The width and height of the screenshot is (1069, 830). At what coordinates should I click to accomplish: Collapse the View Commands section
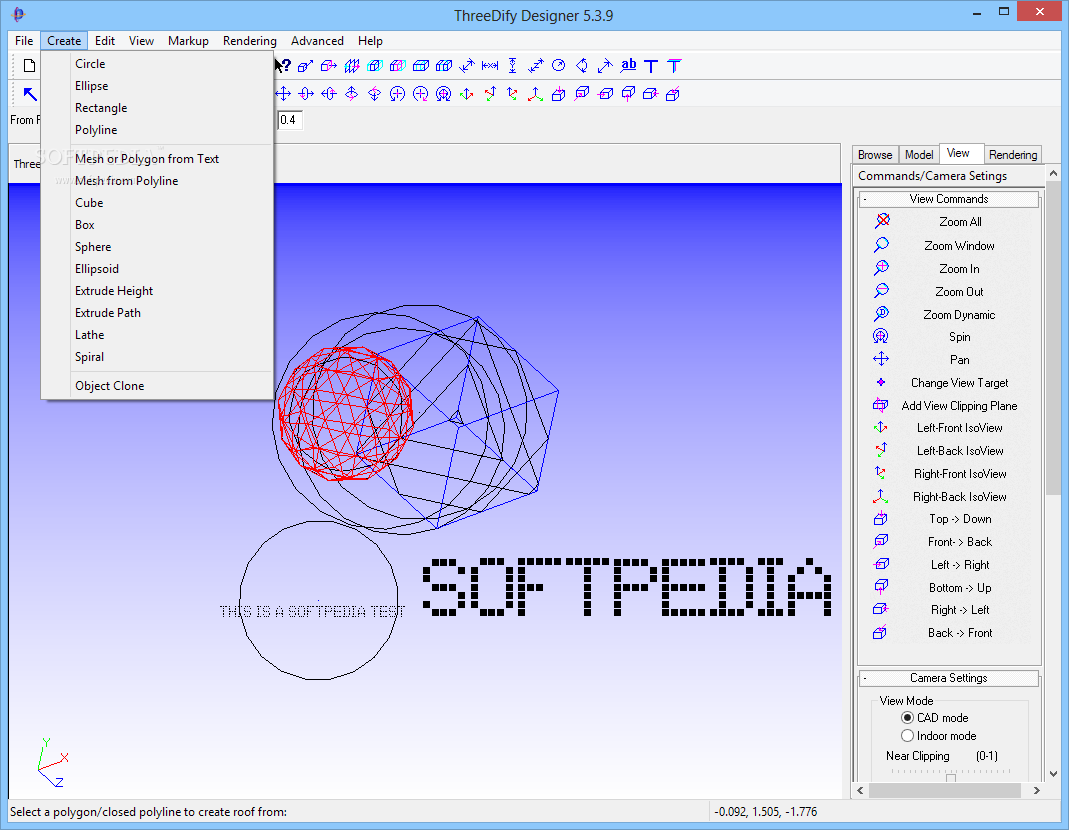point(865,199)
